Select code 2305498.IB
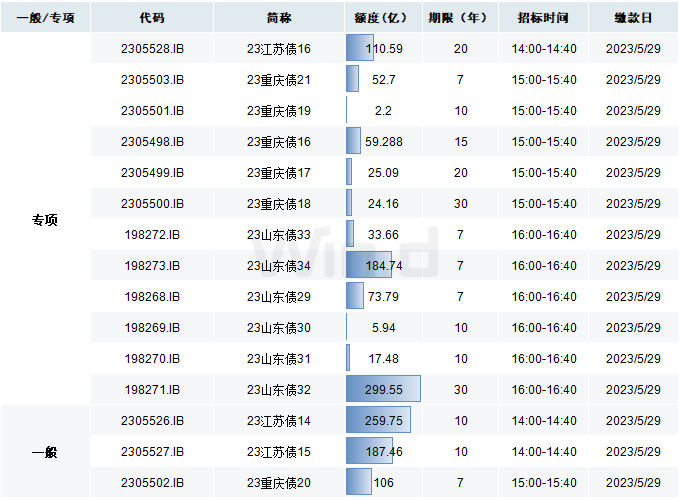The width and height of the screenshot is (679, 500). click(152, 142)
